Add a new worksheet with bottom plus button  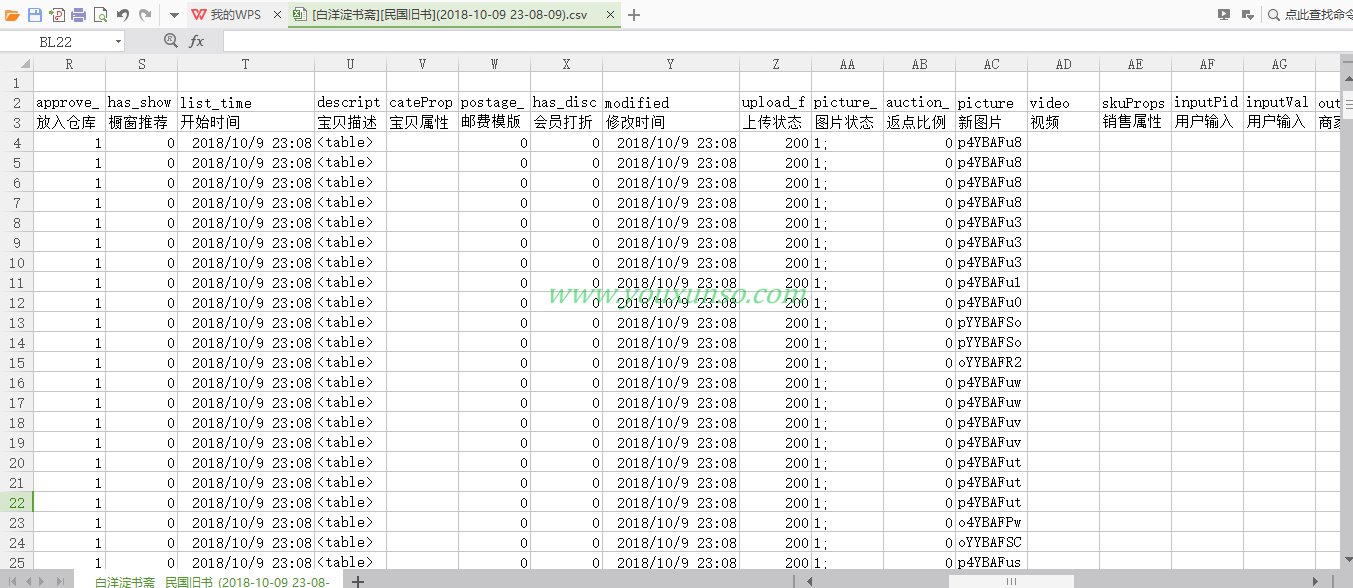(358, 581)
